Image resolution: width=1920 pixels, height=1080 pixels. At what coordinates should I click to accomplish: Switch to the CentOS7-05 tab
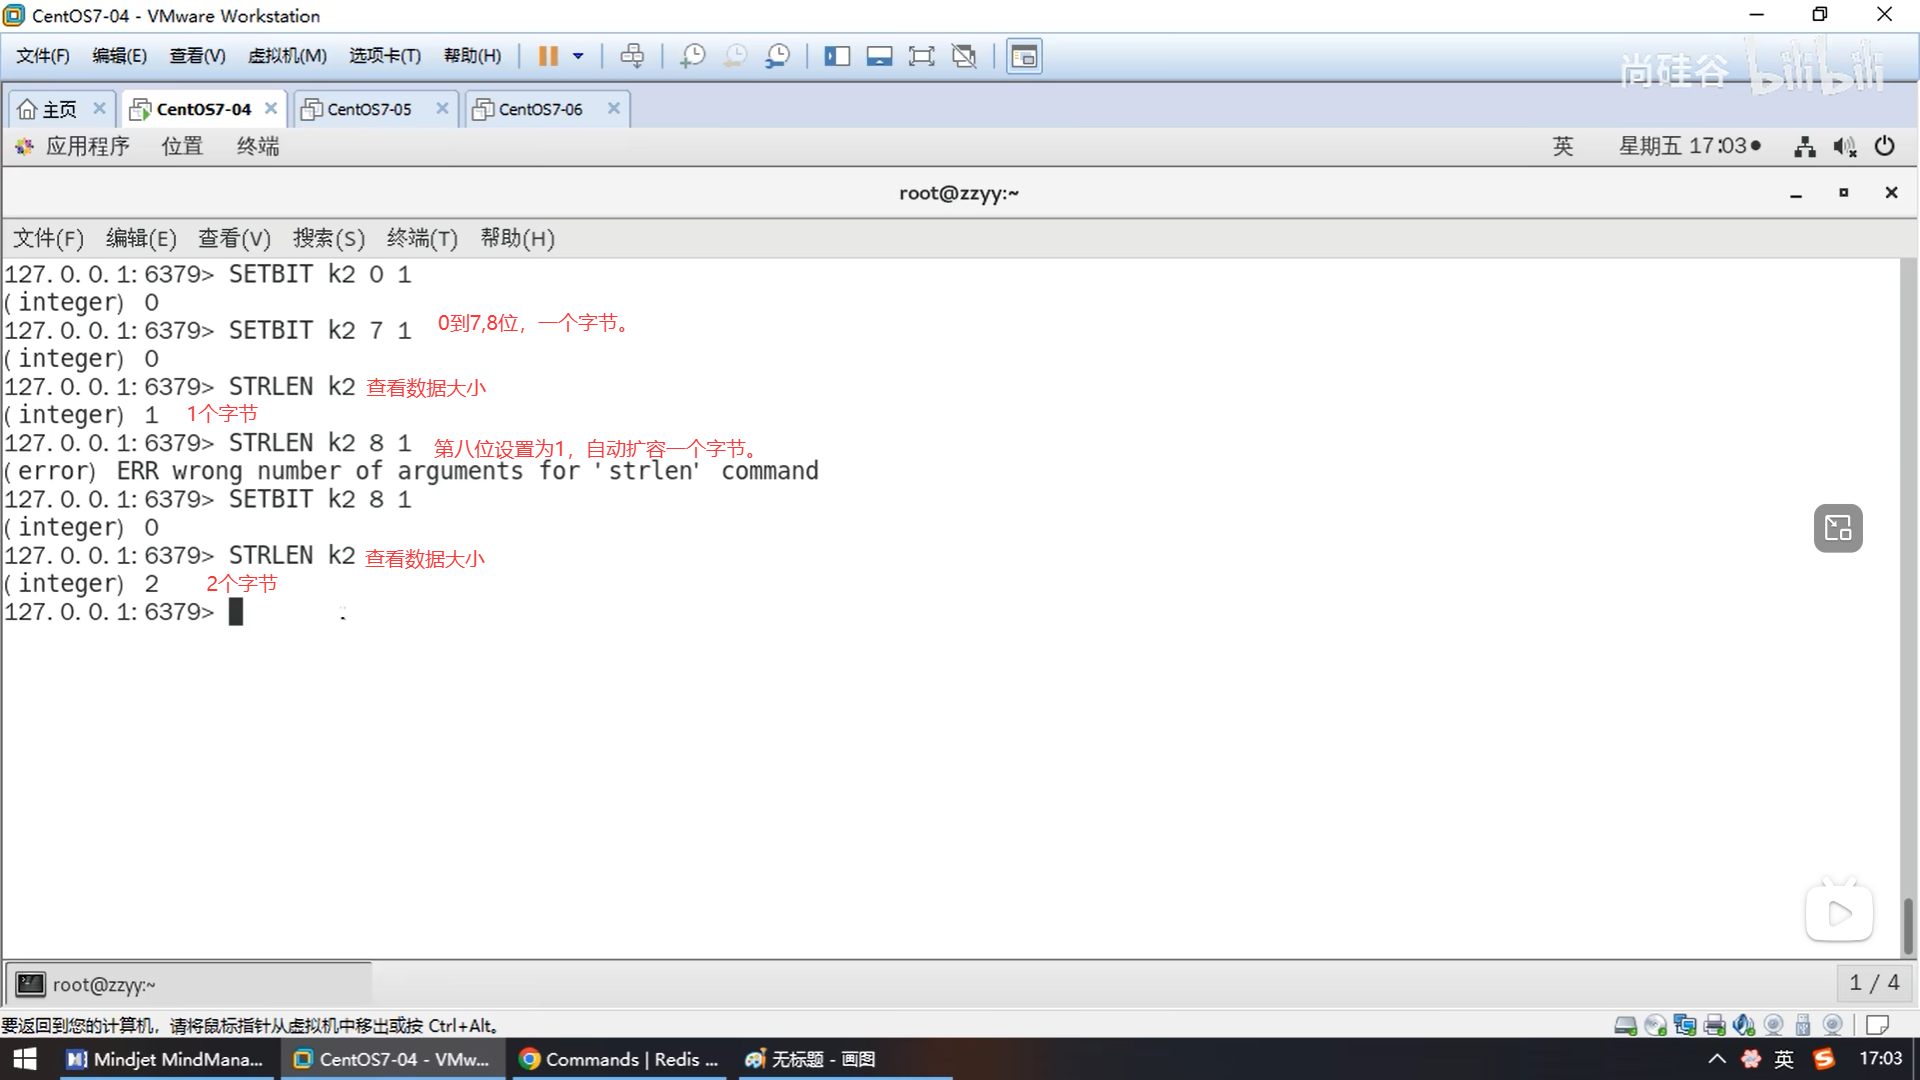click(x=369, y=109)
